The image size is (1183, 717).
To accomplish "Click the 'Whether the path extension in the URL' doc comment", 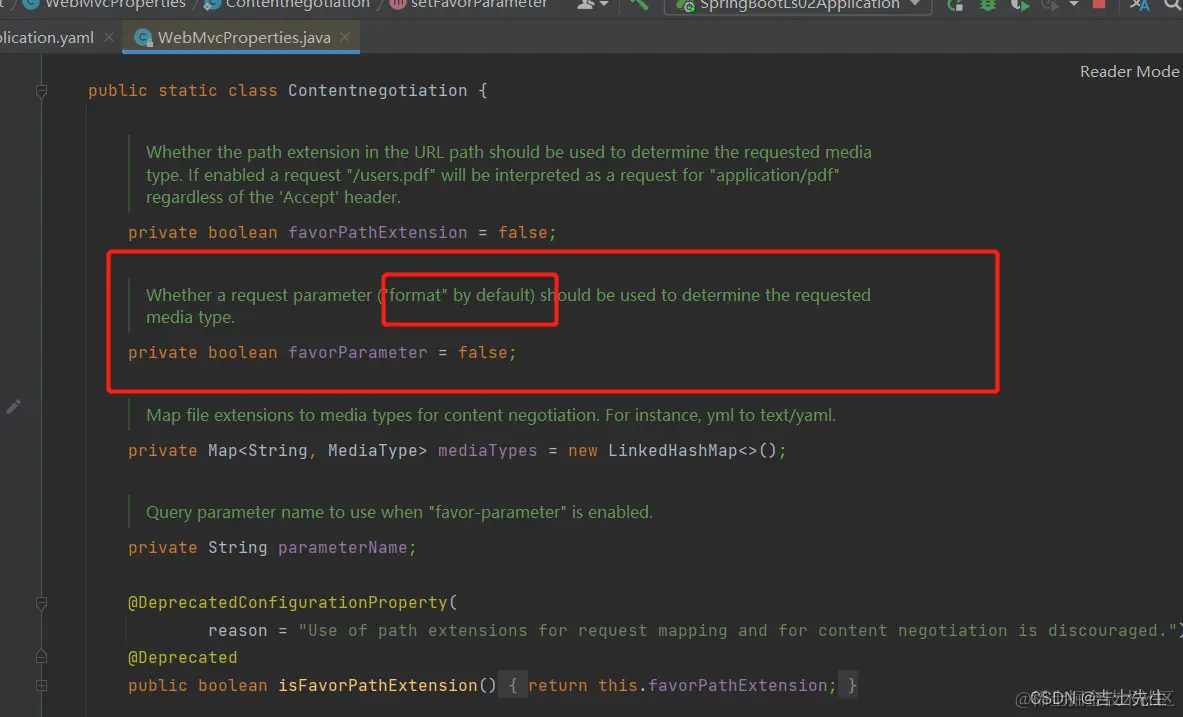I will tap(509, 174).
